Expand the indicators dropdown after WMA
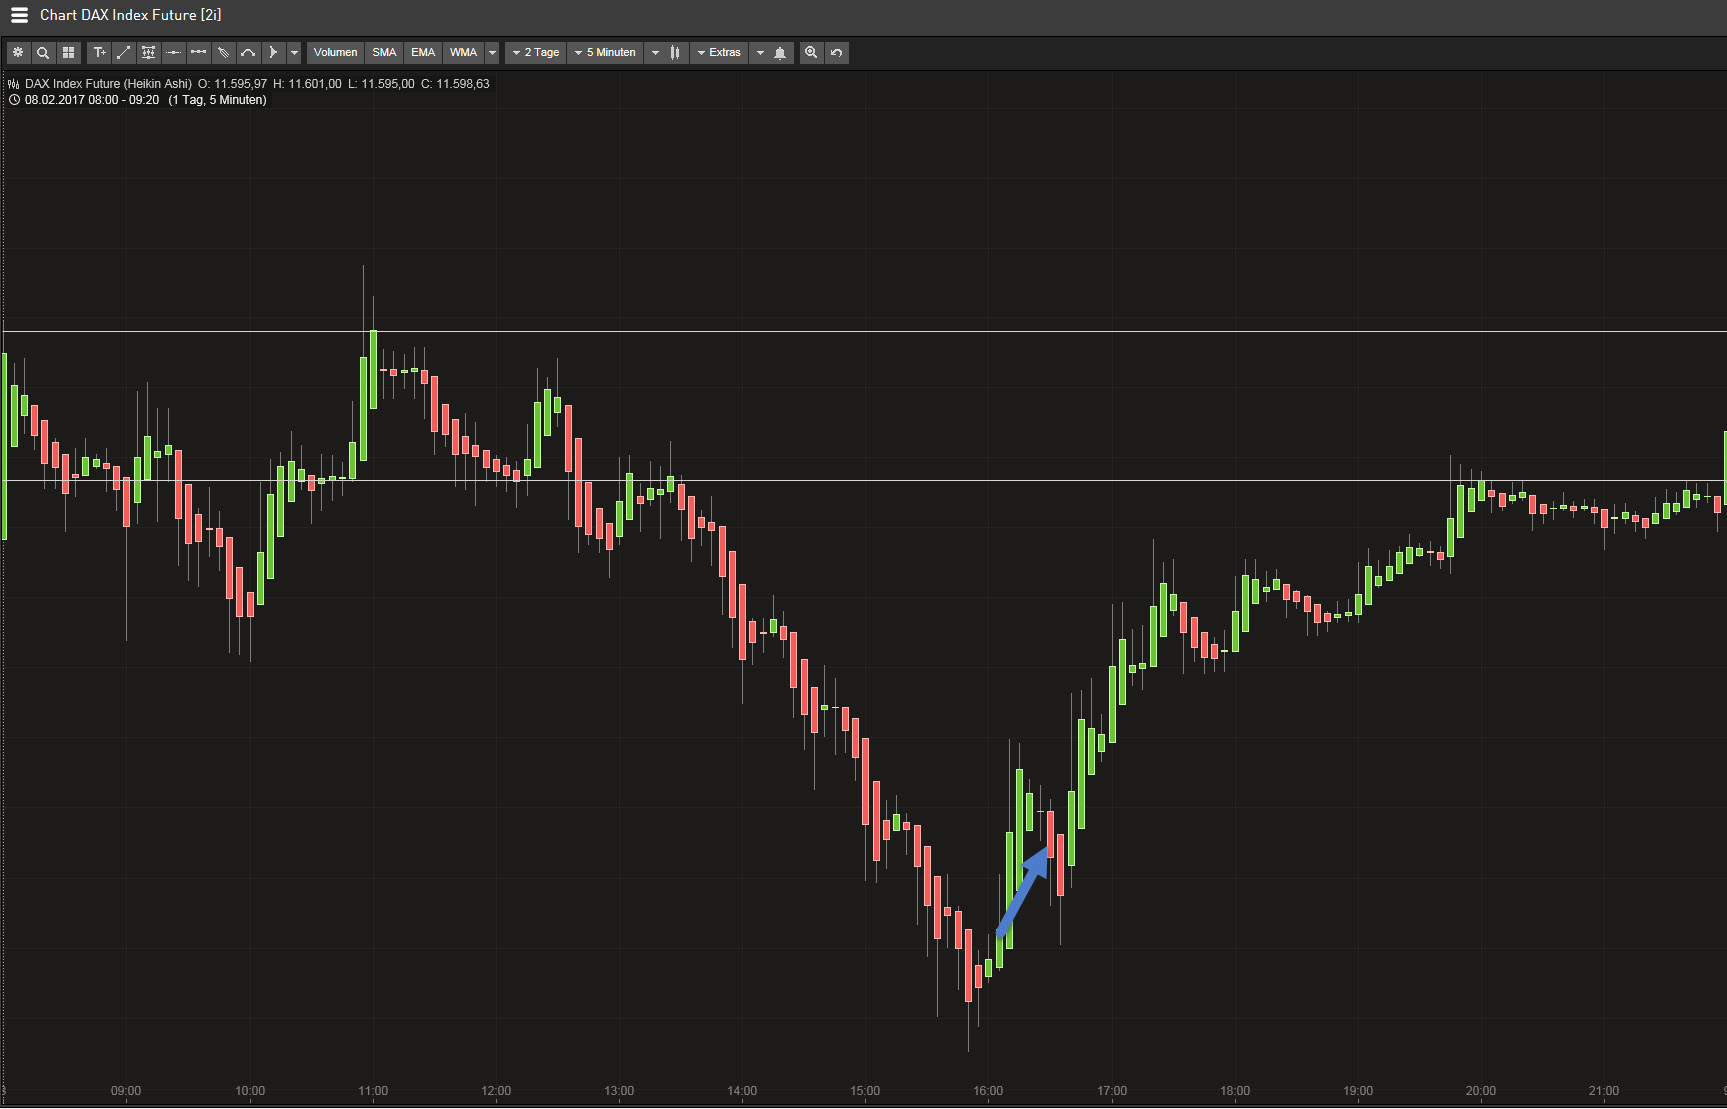 click(x=492, y=52)
